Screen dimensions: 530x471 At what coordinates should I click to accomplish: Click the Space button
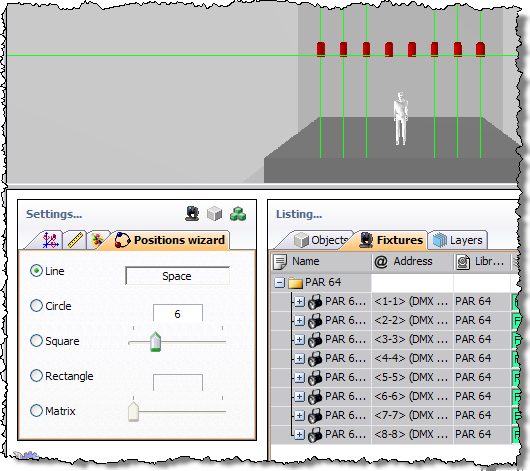(177, 276)
